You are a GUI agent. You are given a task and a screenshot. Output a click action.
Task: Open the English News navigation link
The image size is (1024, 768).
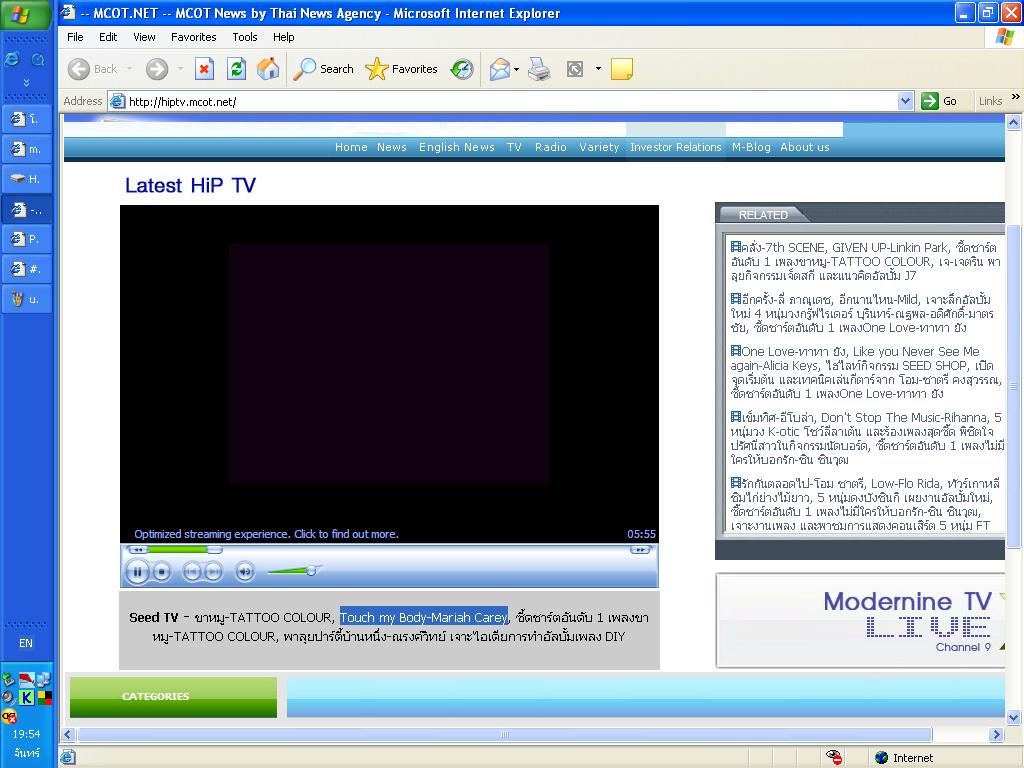(x=456, y=147)
